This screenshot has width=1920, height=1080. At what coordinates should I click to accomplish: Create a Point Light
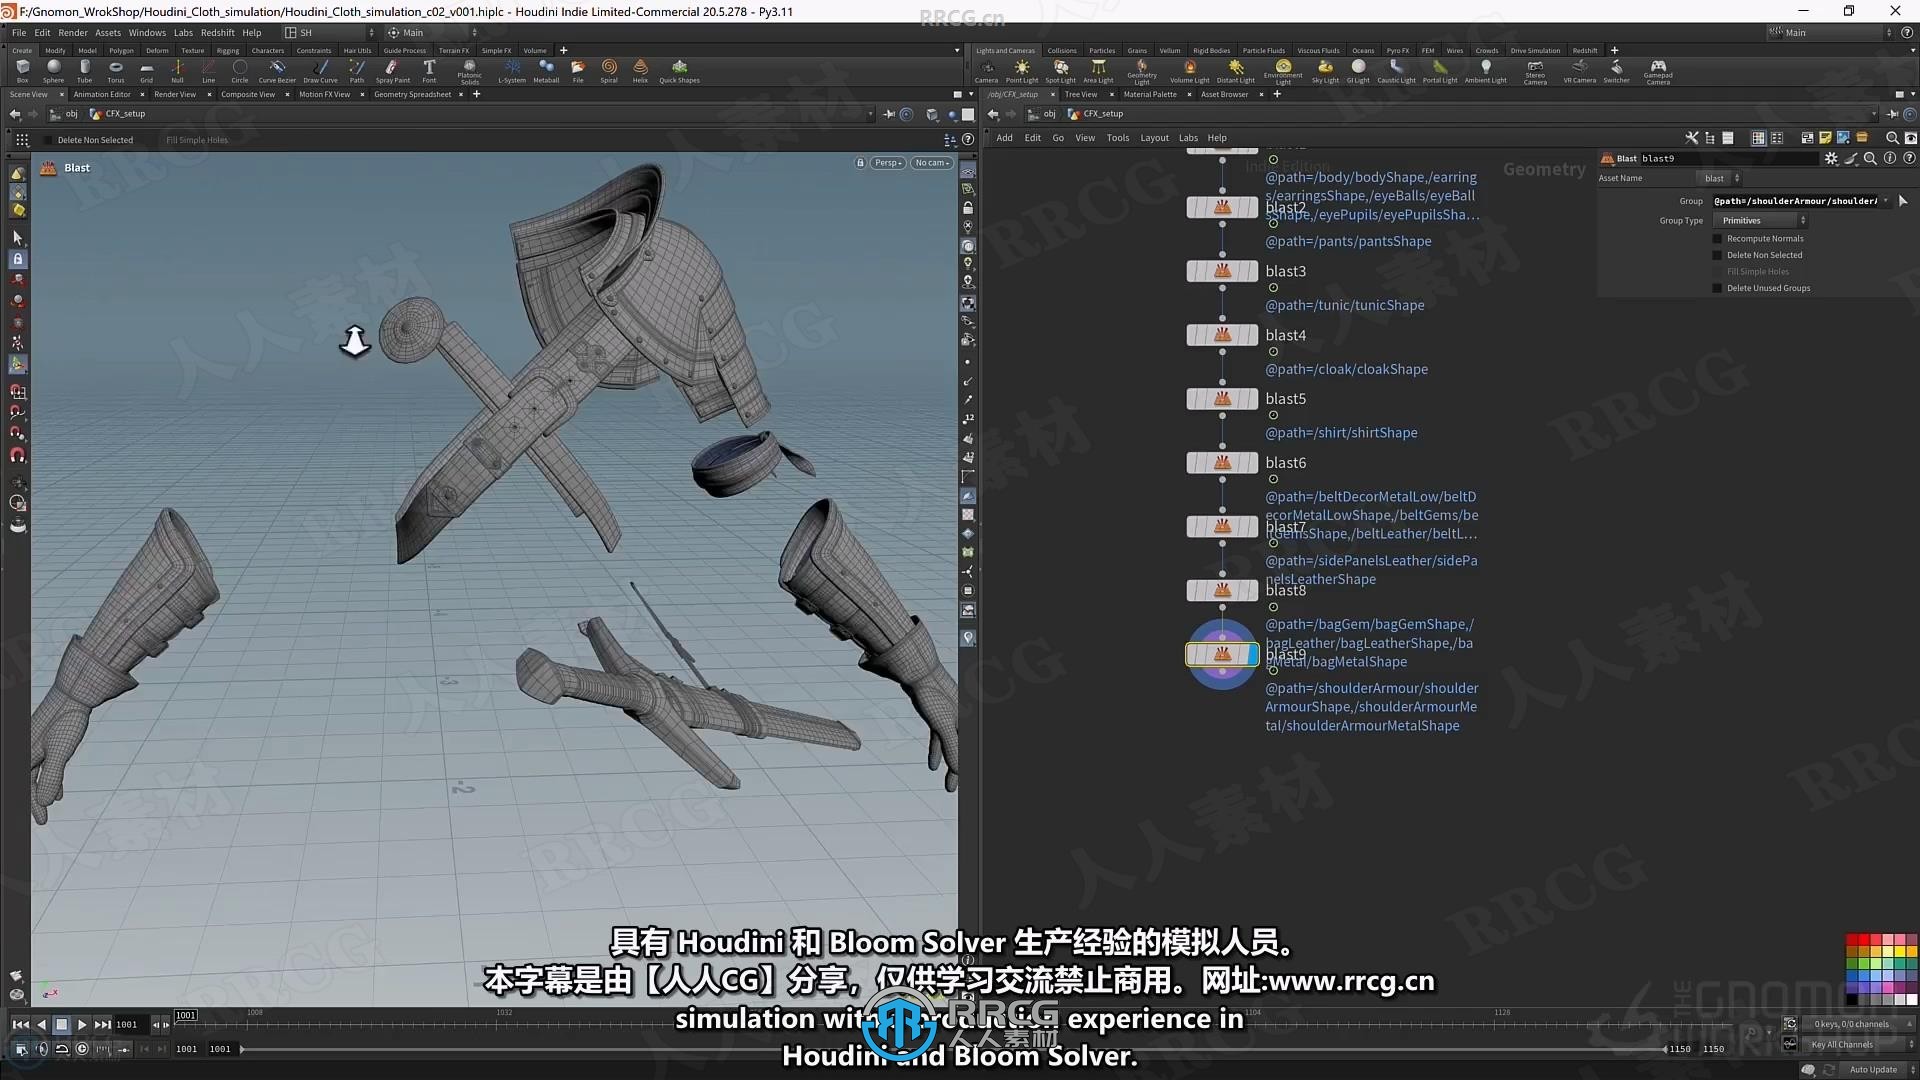(1022, 71)
